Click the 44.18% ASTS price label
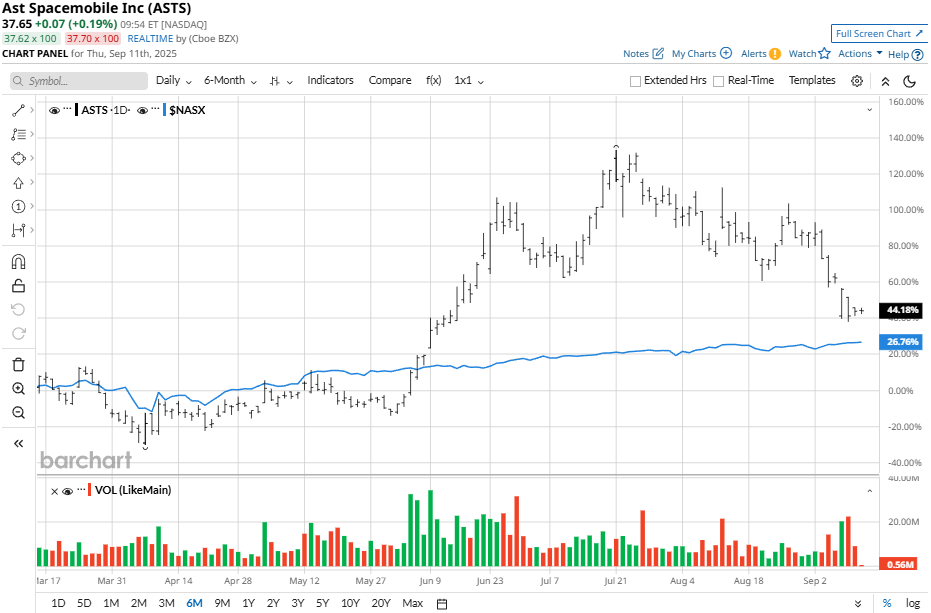 (x=901, y=310)
